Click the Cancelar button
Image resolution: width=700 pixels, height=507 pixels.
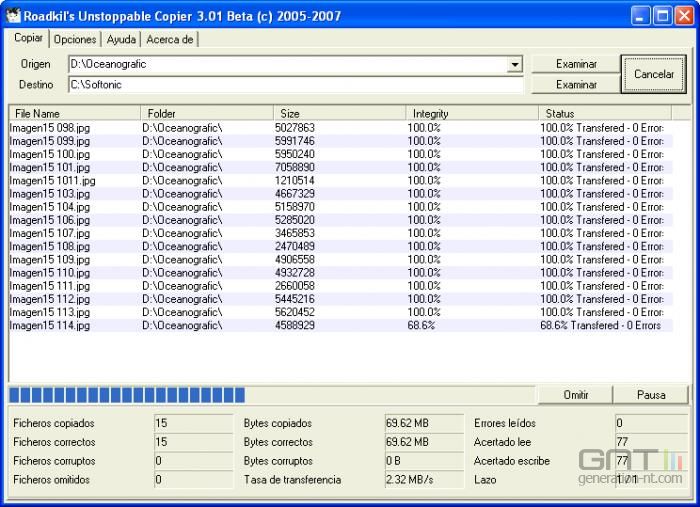tap(654, 74)
